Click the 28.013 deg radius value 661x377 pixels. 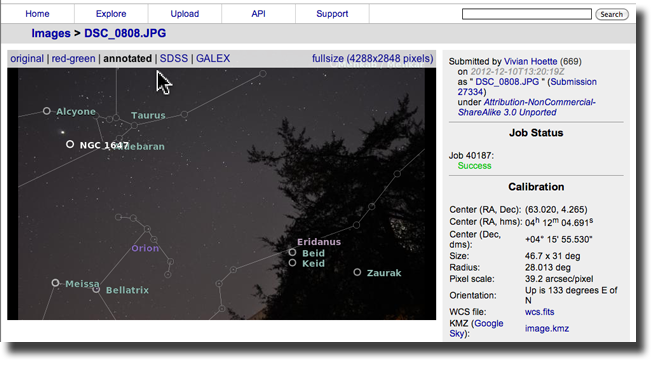tap(548, 267)
